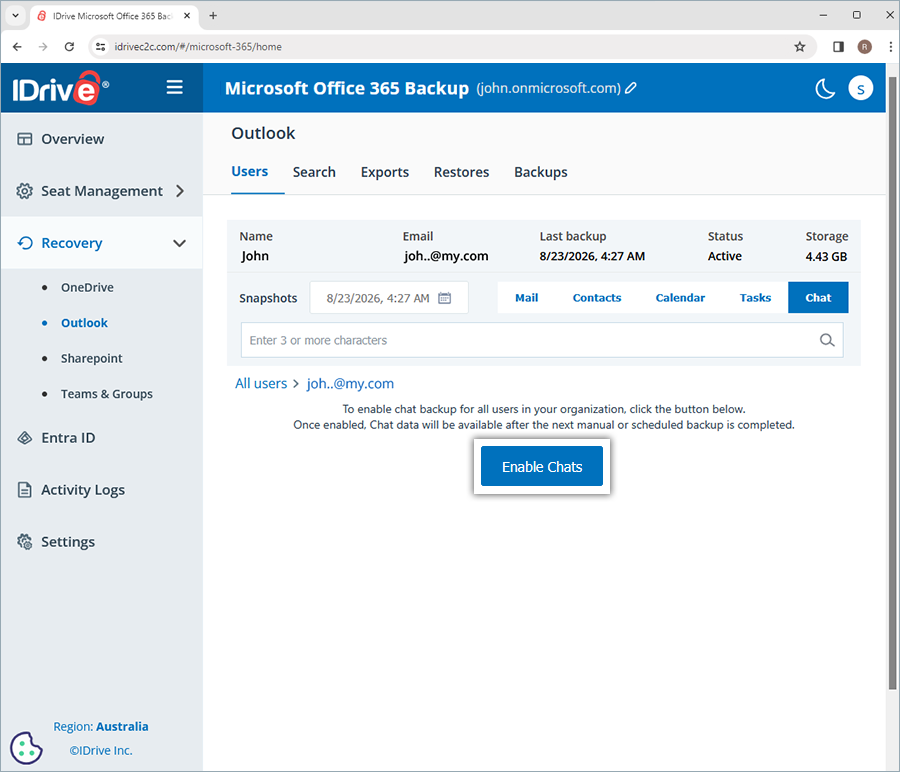Click the Overview icon in sidebar
The height and width of the screenshot is (772, 900).
(25, 139)
